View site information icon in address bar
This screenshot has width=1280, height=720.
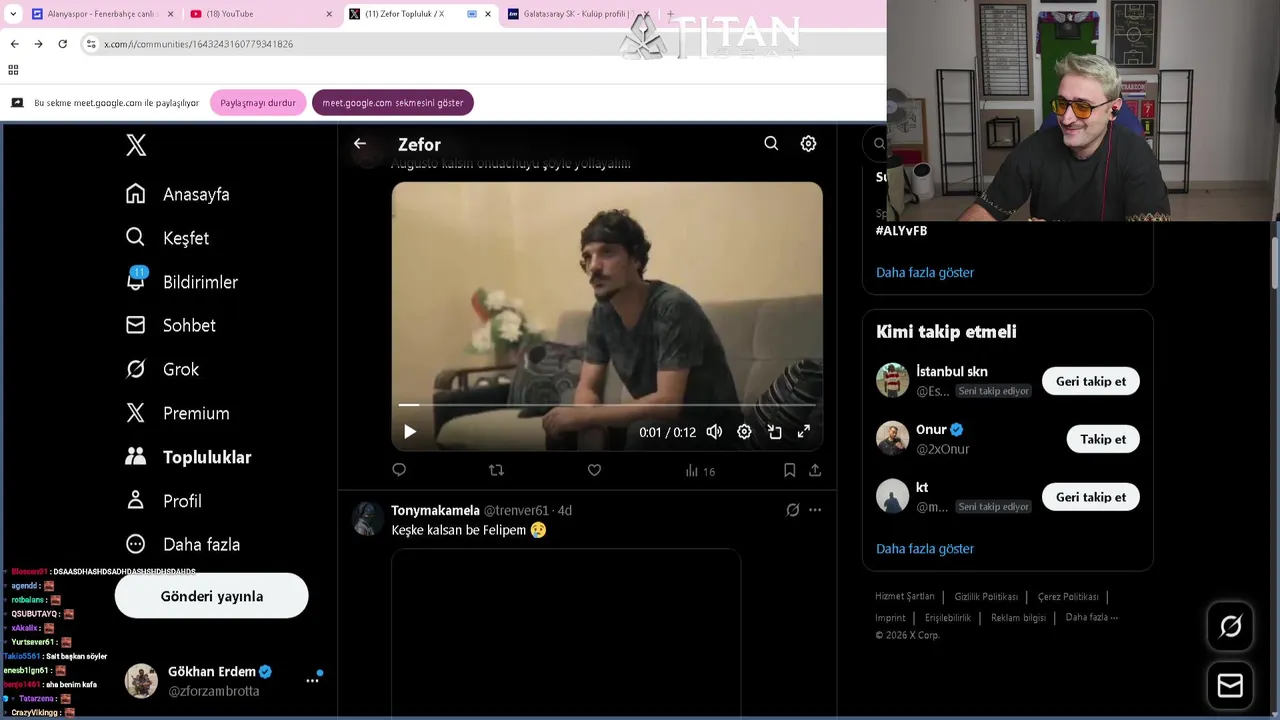coord(91,44)
